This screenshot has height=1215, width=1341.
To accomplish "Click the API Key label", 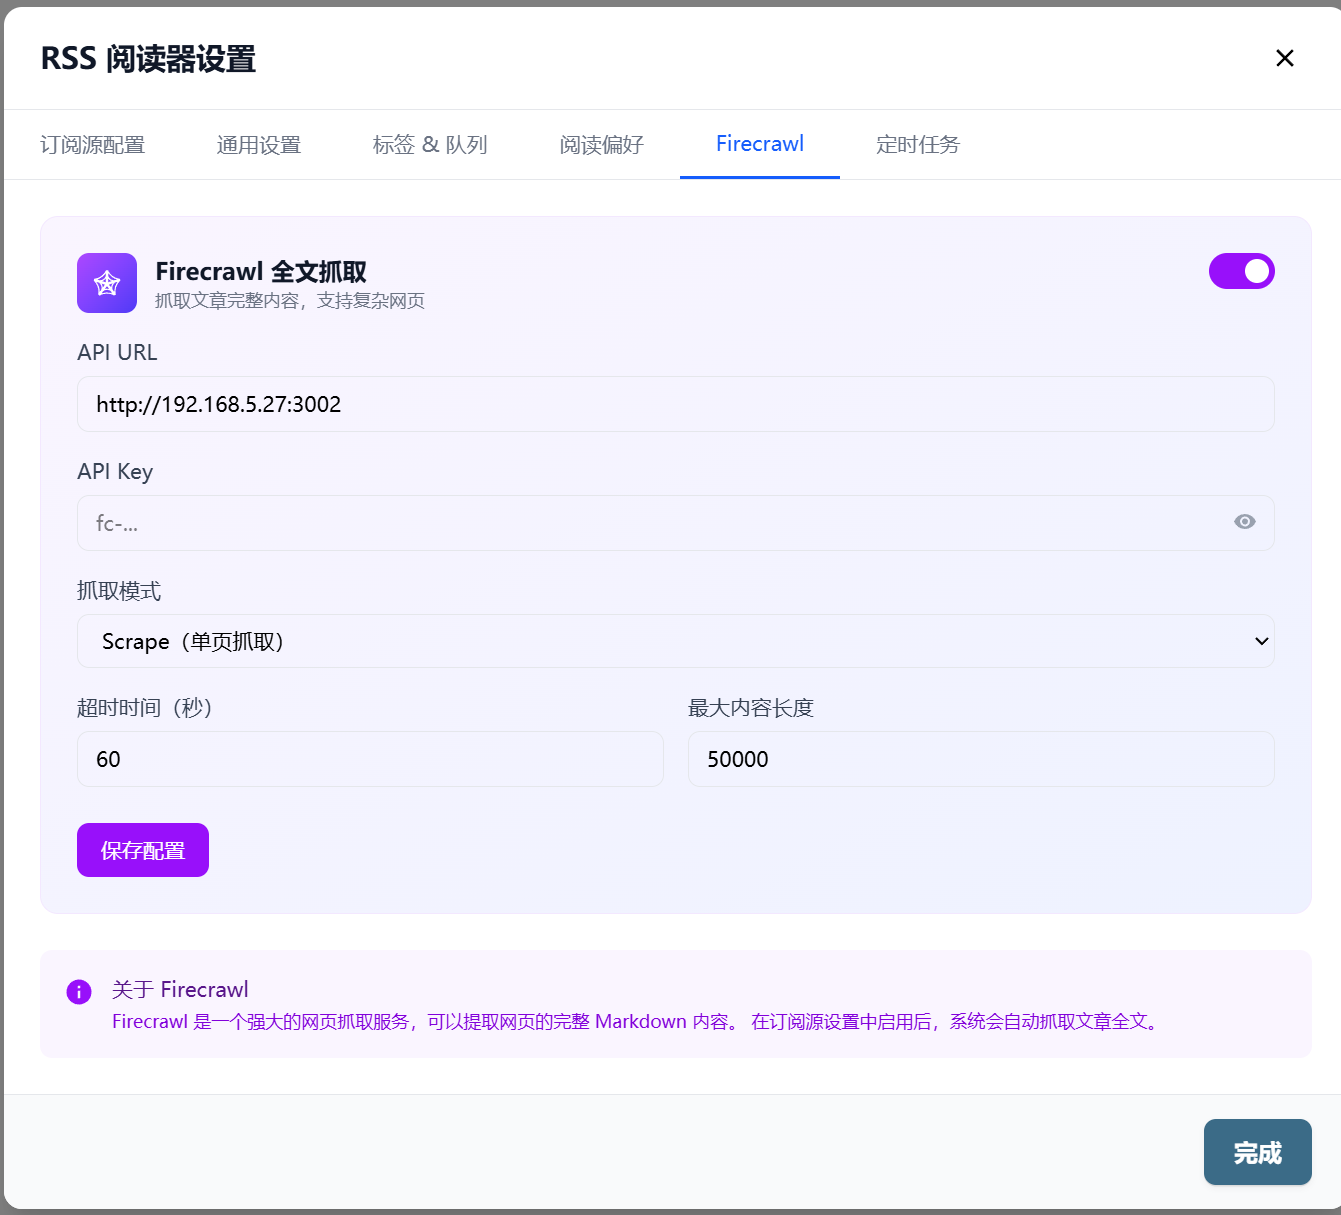I will click(x=115, y=472).
